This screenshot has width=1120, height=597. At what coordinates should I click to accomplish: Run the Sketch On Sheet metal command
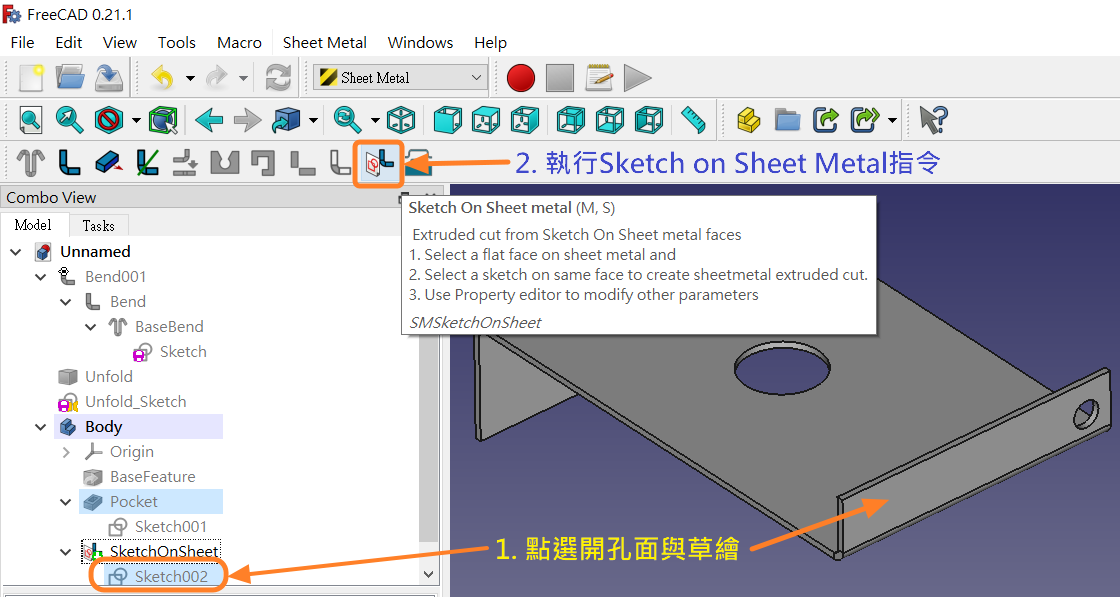379,162
